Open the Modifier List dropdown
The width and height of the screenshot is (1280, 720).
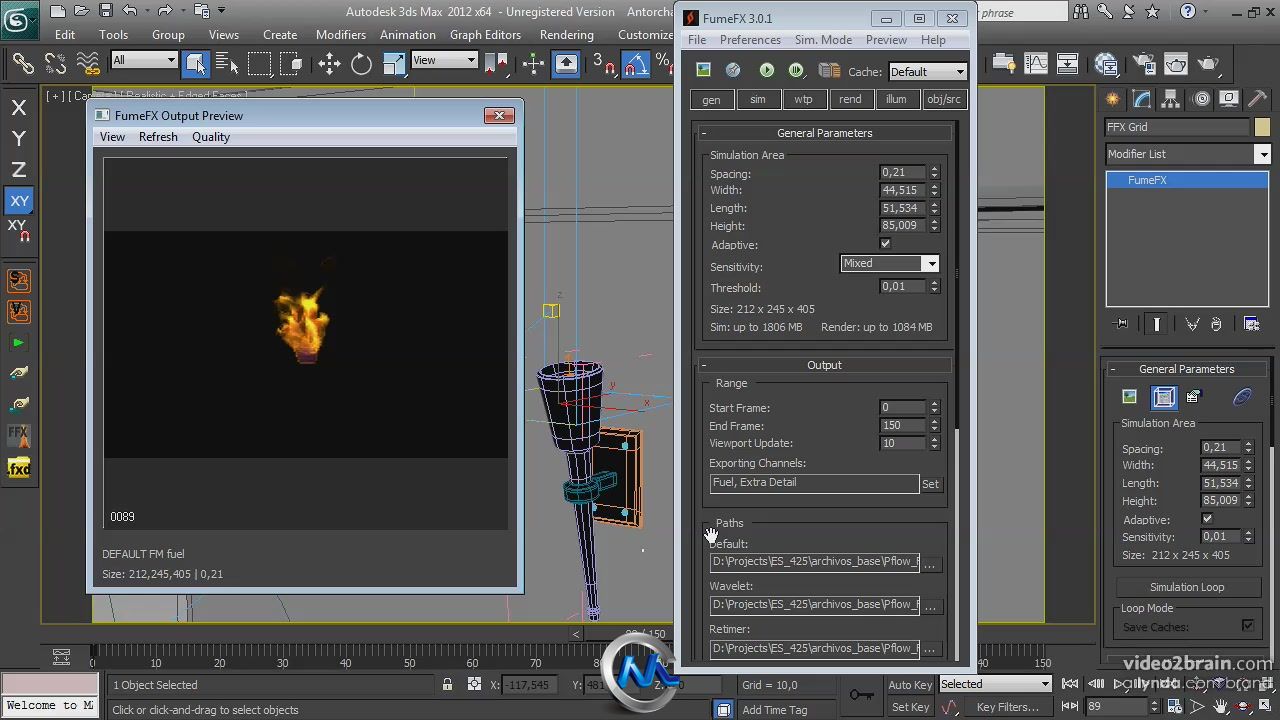click(1188, 154)
